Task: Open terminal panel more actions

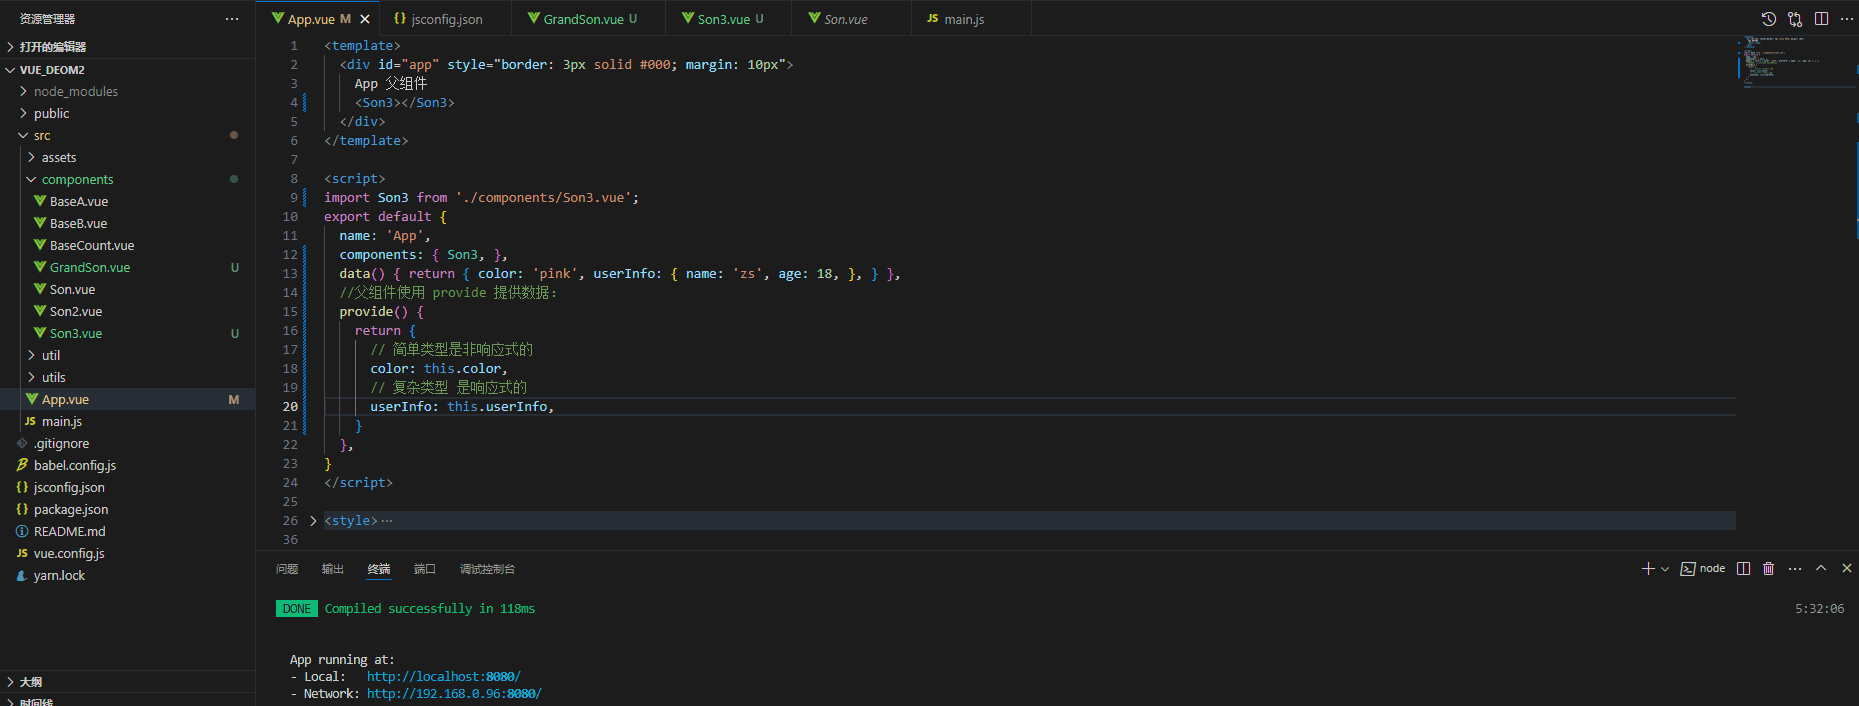Action: pos(1795,568)
